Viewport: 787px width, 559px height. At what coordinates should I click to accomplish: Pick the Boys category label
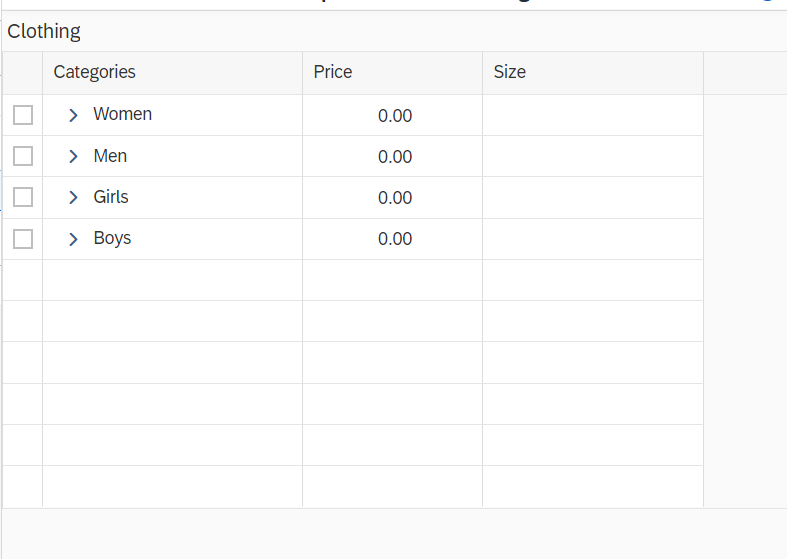(112, 238)
